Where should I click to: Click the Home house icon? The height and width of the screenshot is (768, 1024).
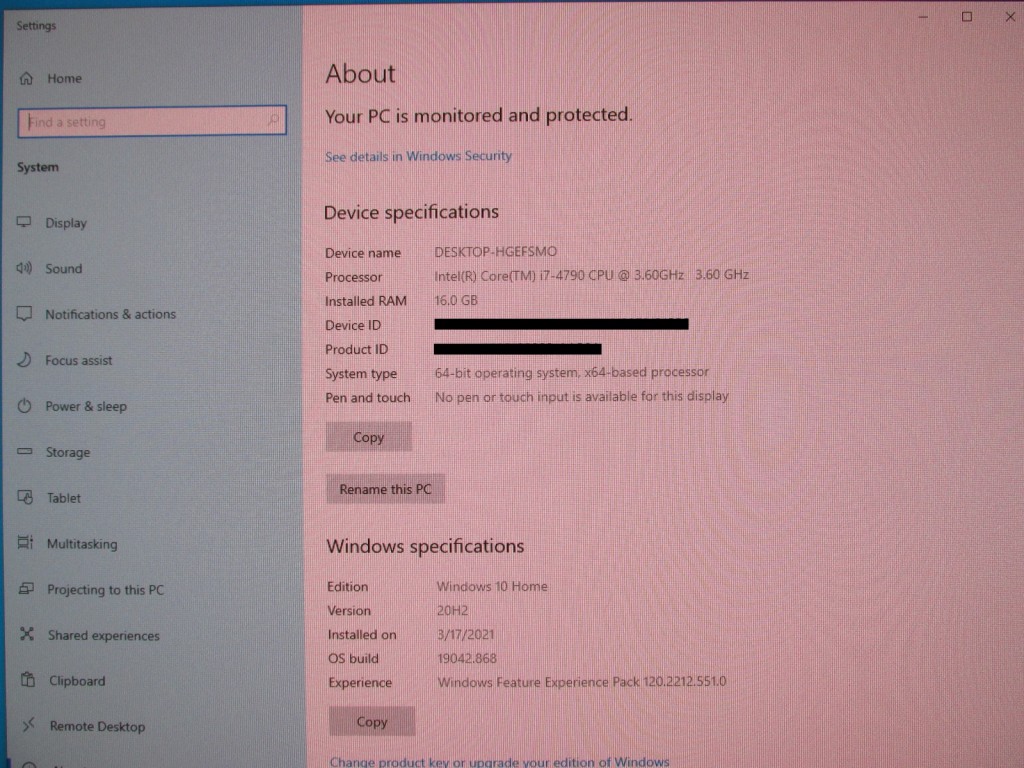(x=26, y=78)
